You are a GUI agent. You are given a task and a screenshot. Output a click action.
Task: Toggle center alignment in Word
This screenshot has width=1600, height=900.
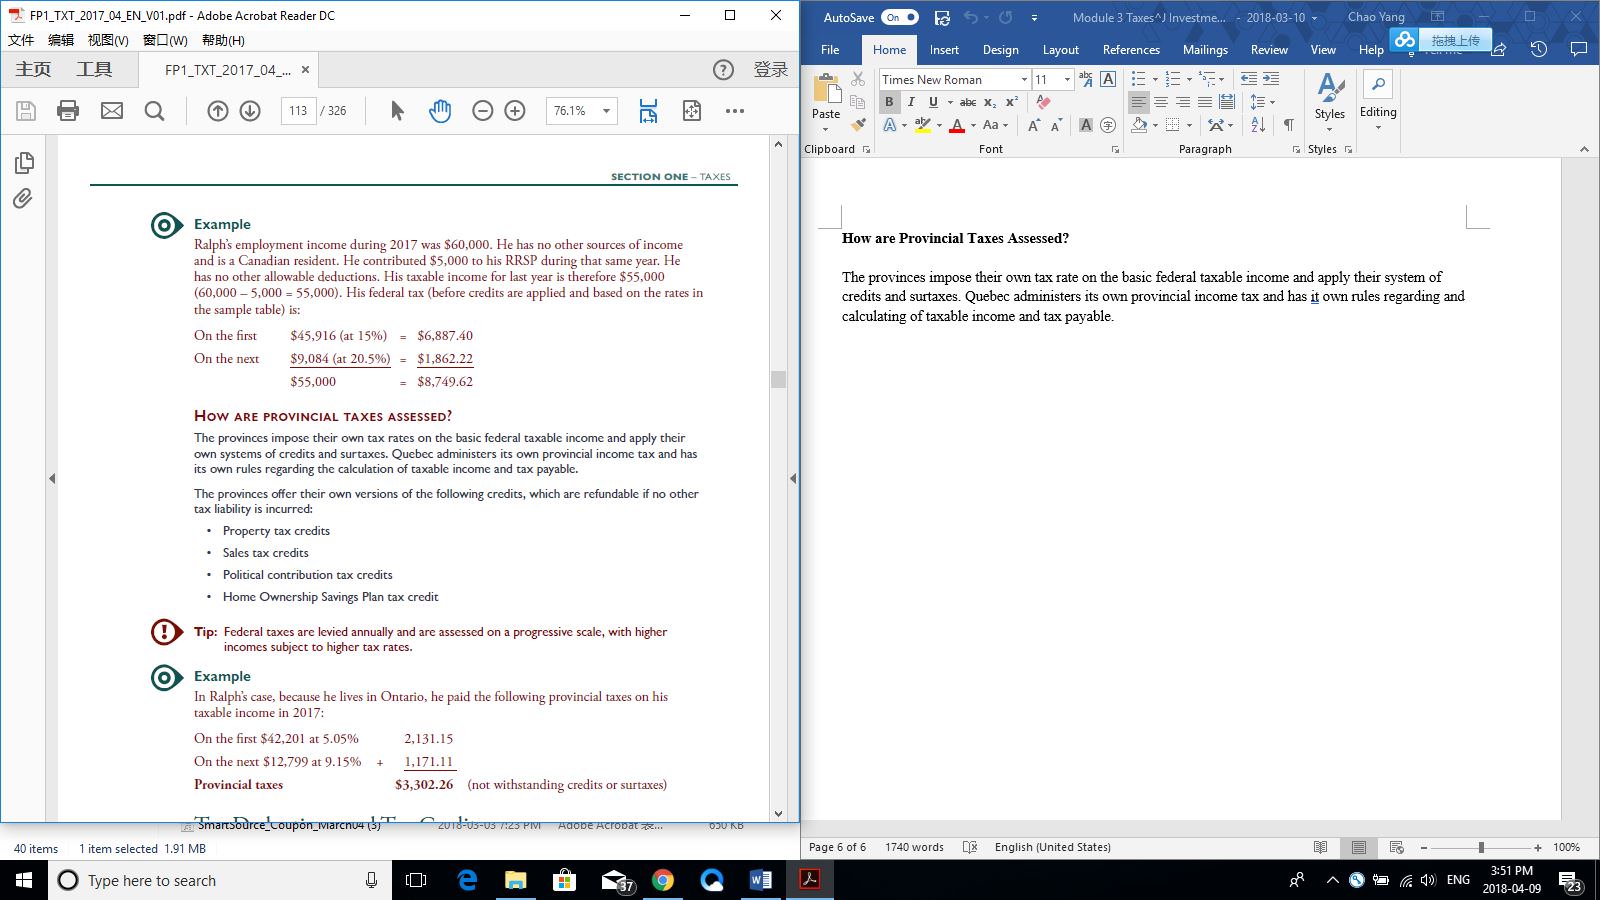[x=1161, y=102]
